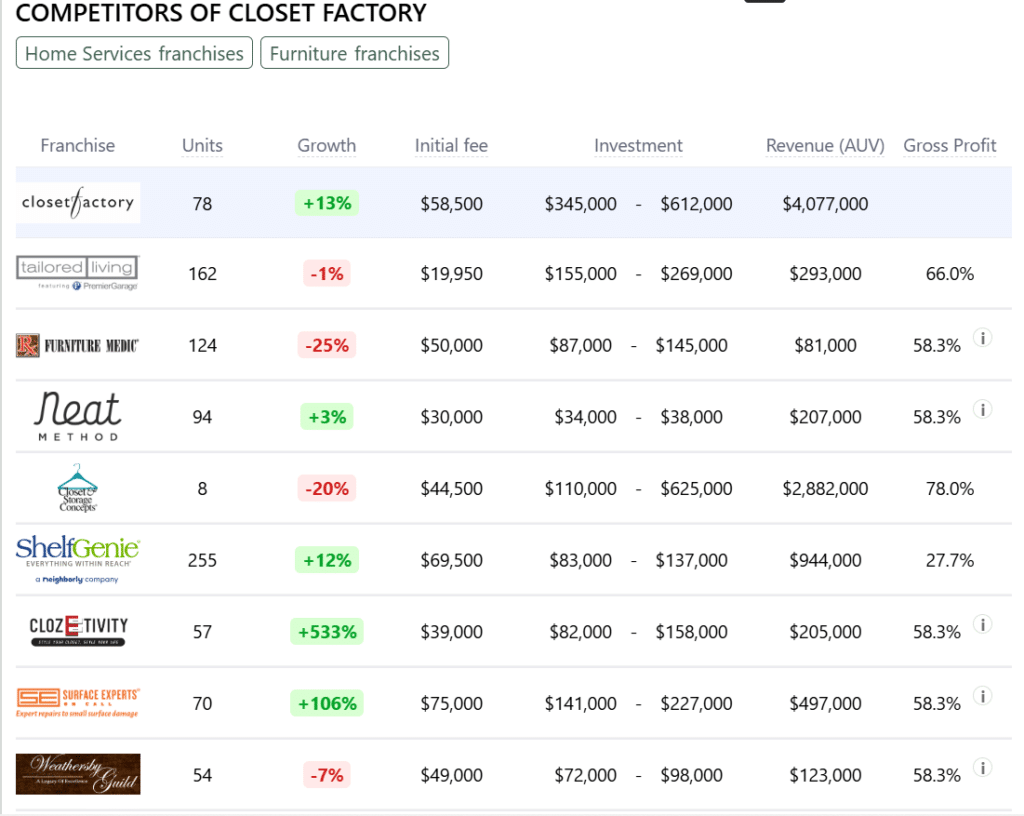
Task: Click the $625,000 investment maximum
Action: pos(696,488)
